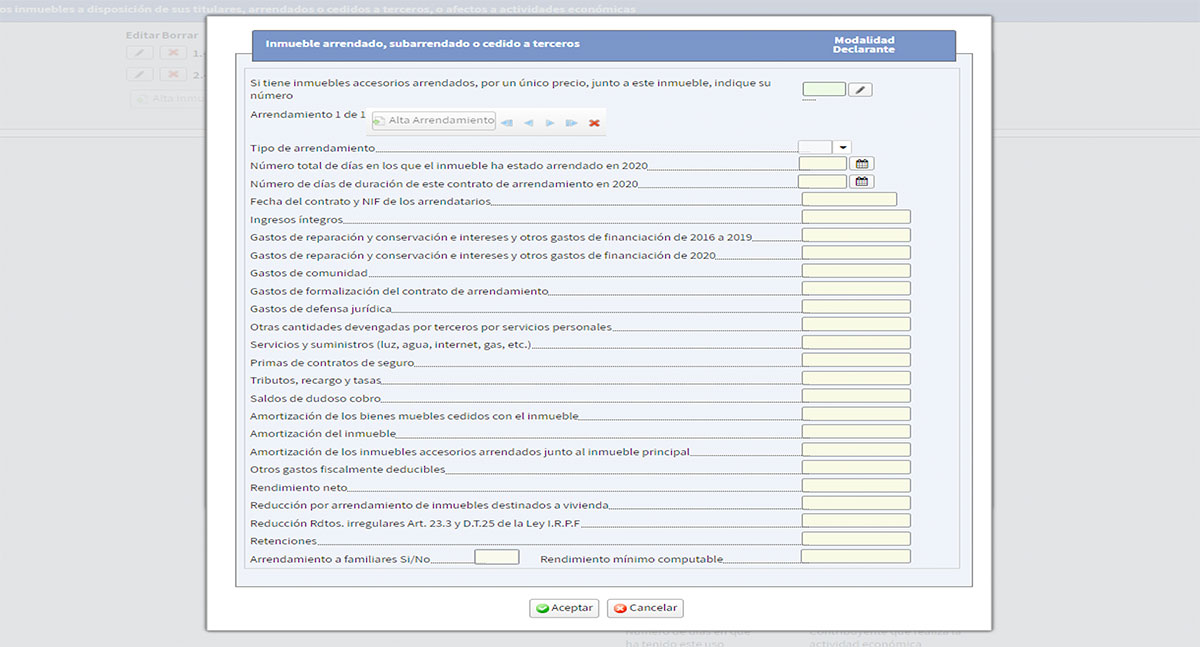
Task: Select the Servicios y suministros field
Action: tap(856, 343)
